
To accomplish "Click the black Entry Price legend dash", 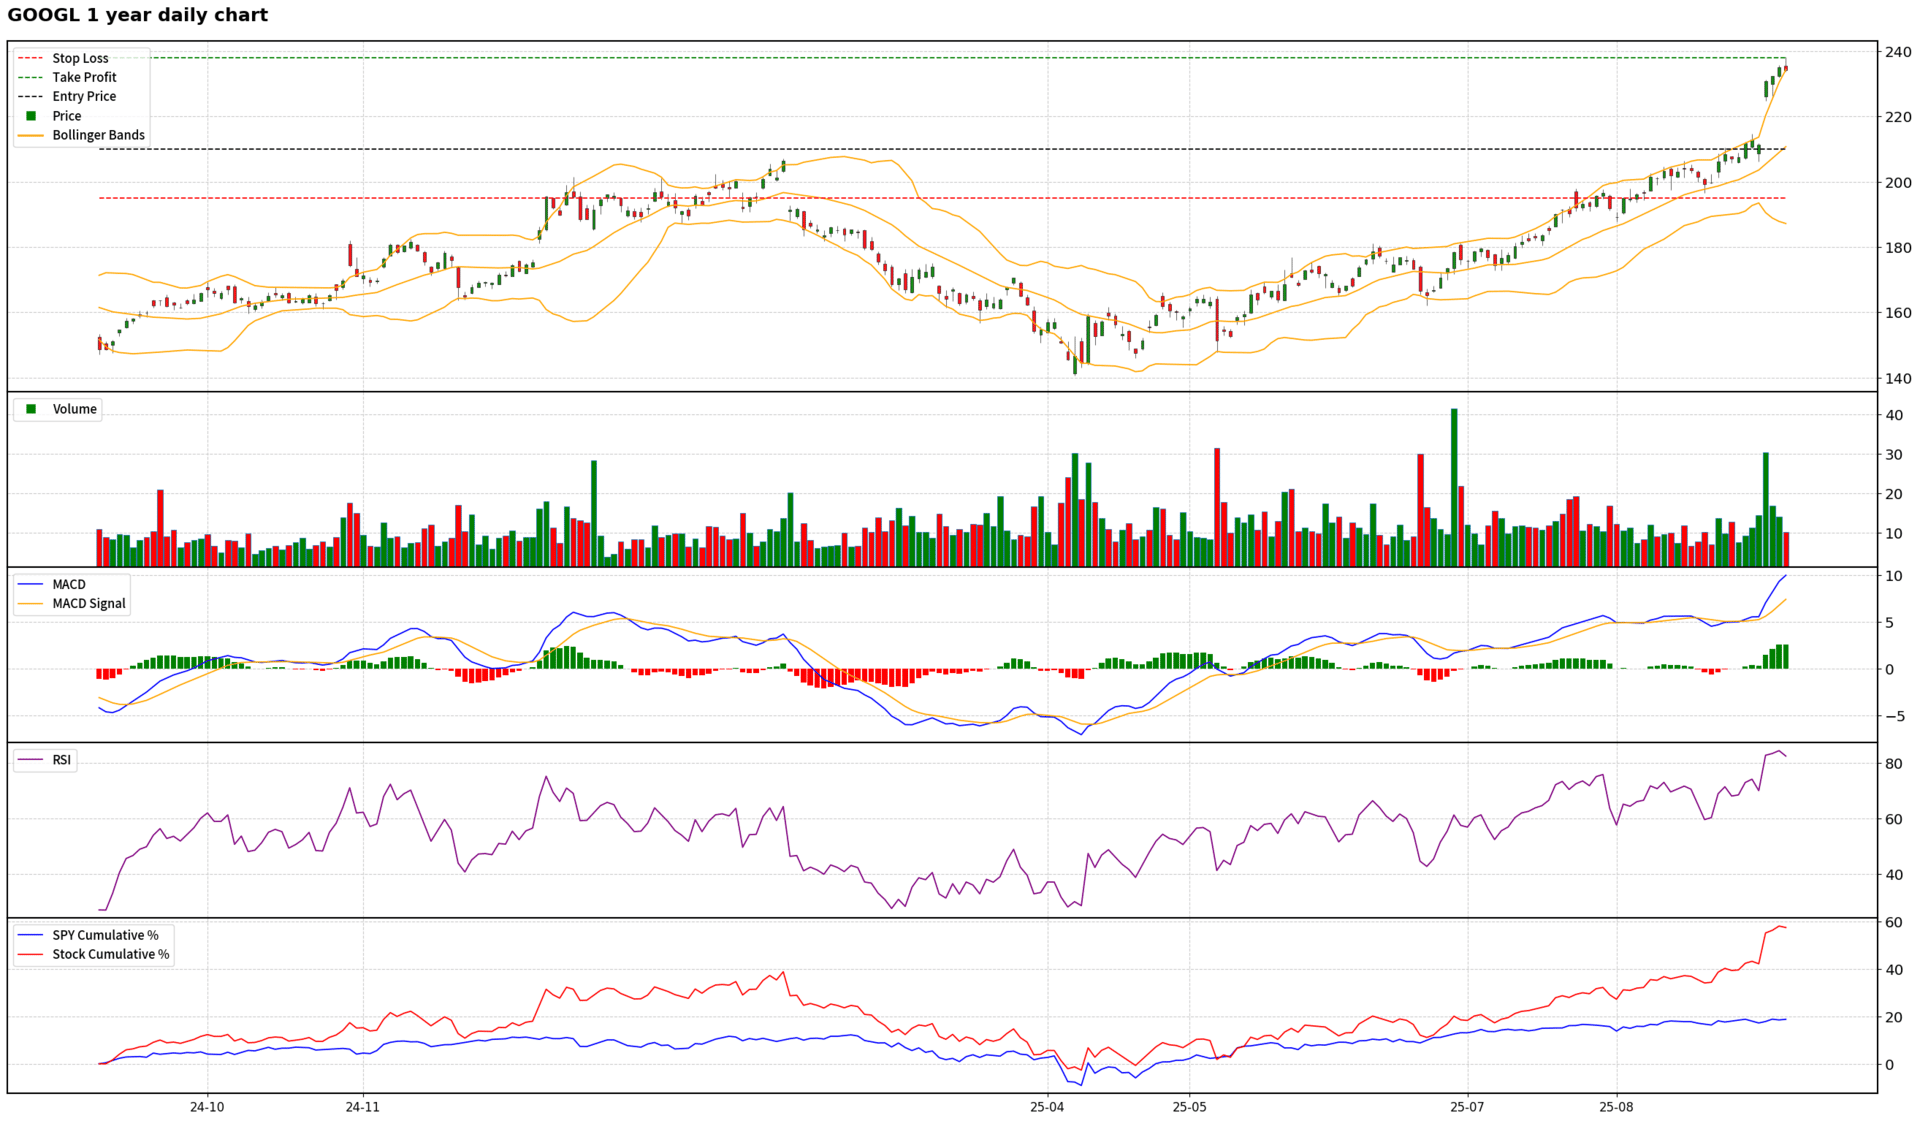I will (31, 97).
